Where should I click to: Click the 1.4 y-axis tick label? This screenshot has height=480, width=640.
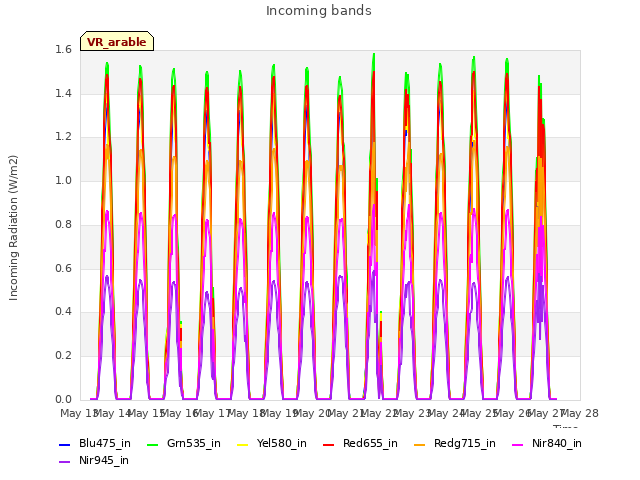tap(63, 93)
